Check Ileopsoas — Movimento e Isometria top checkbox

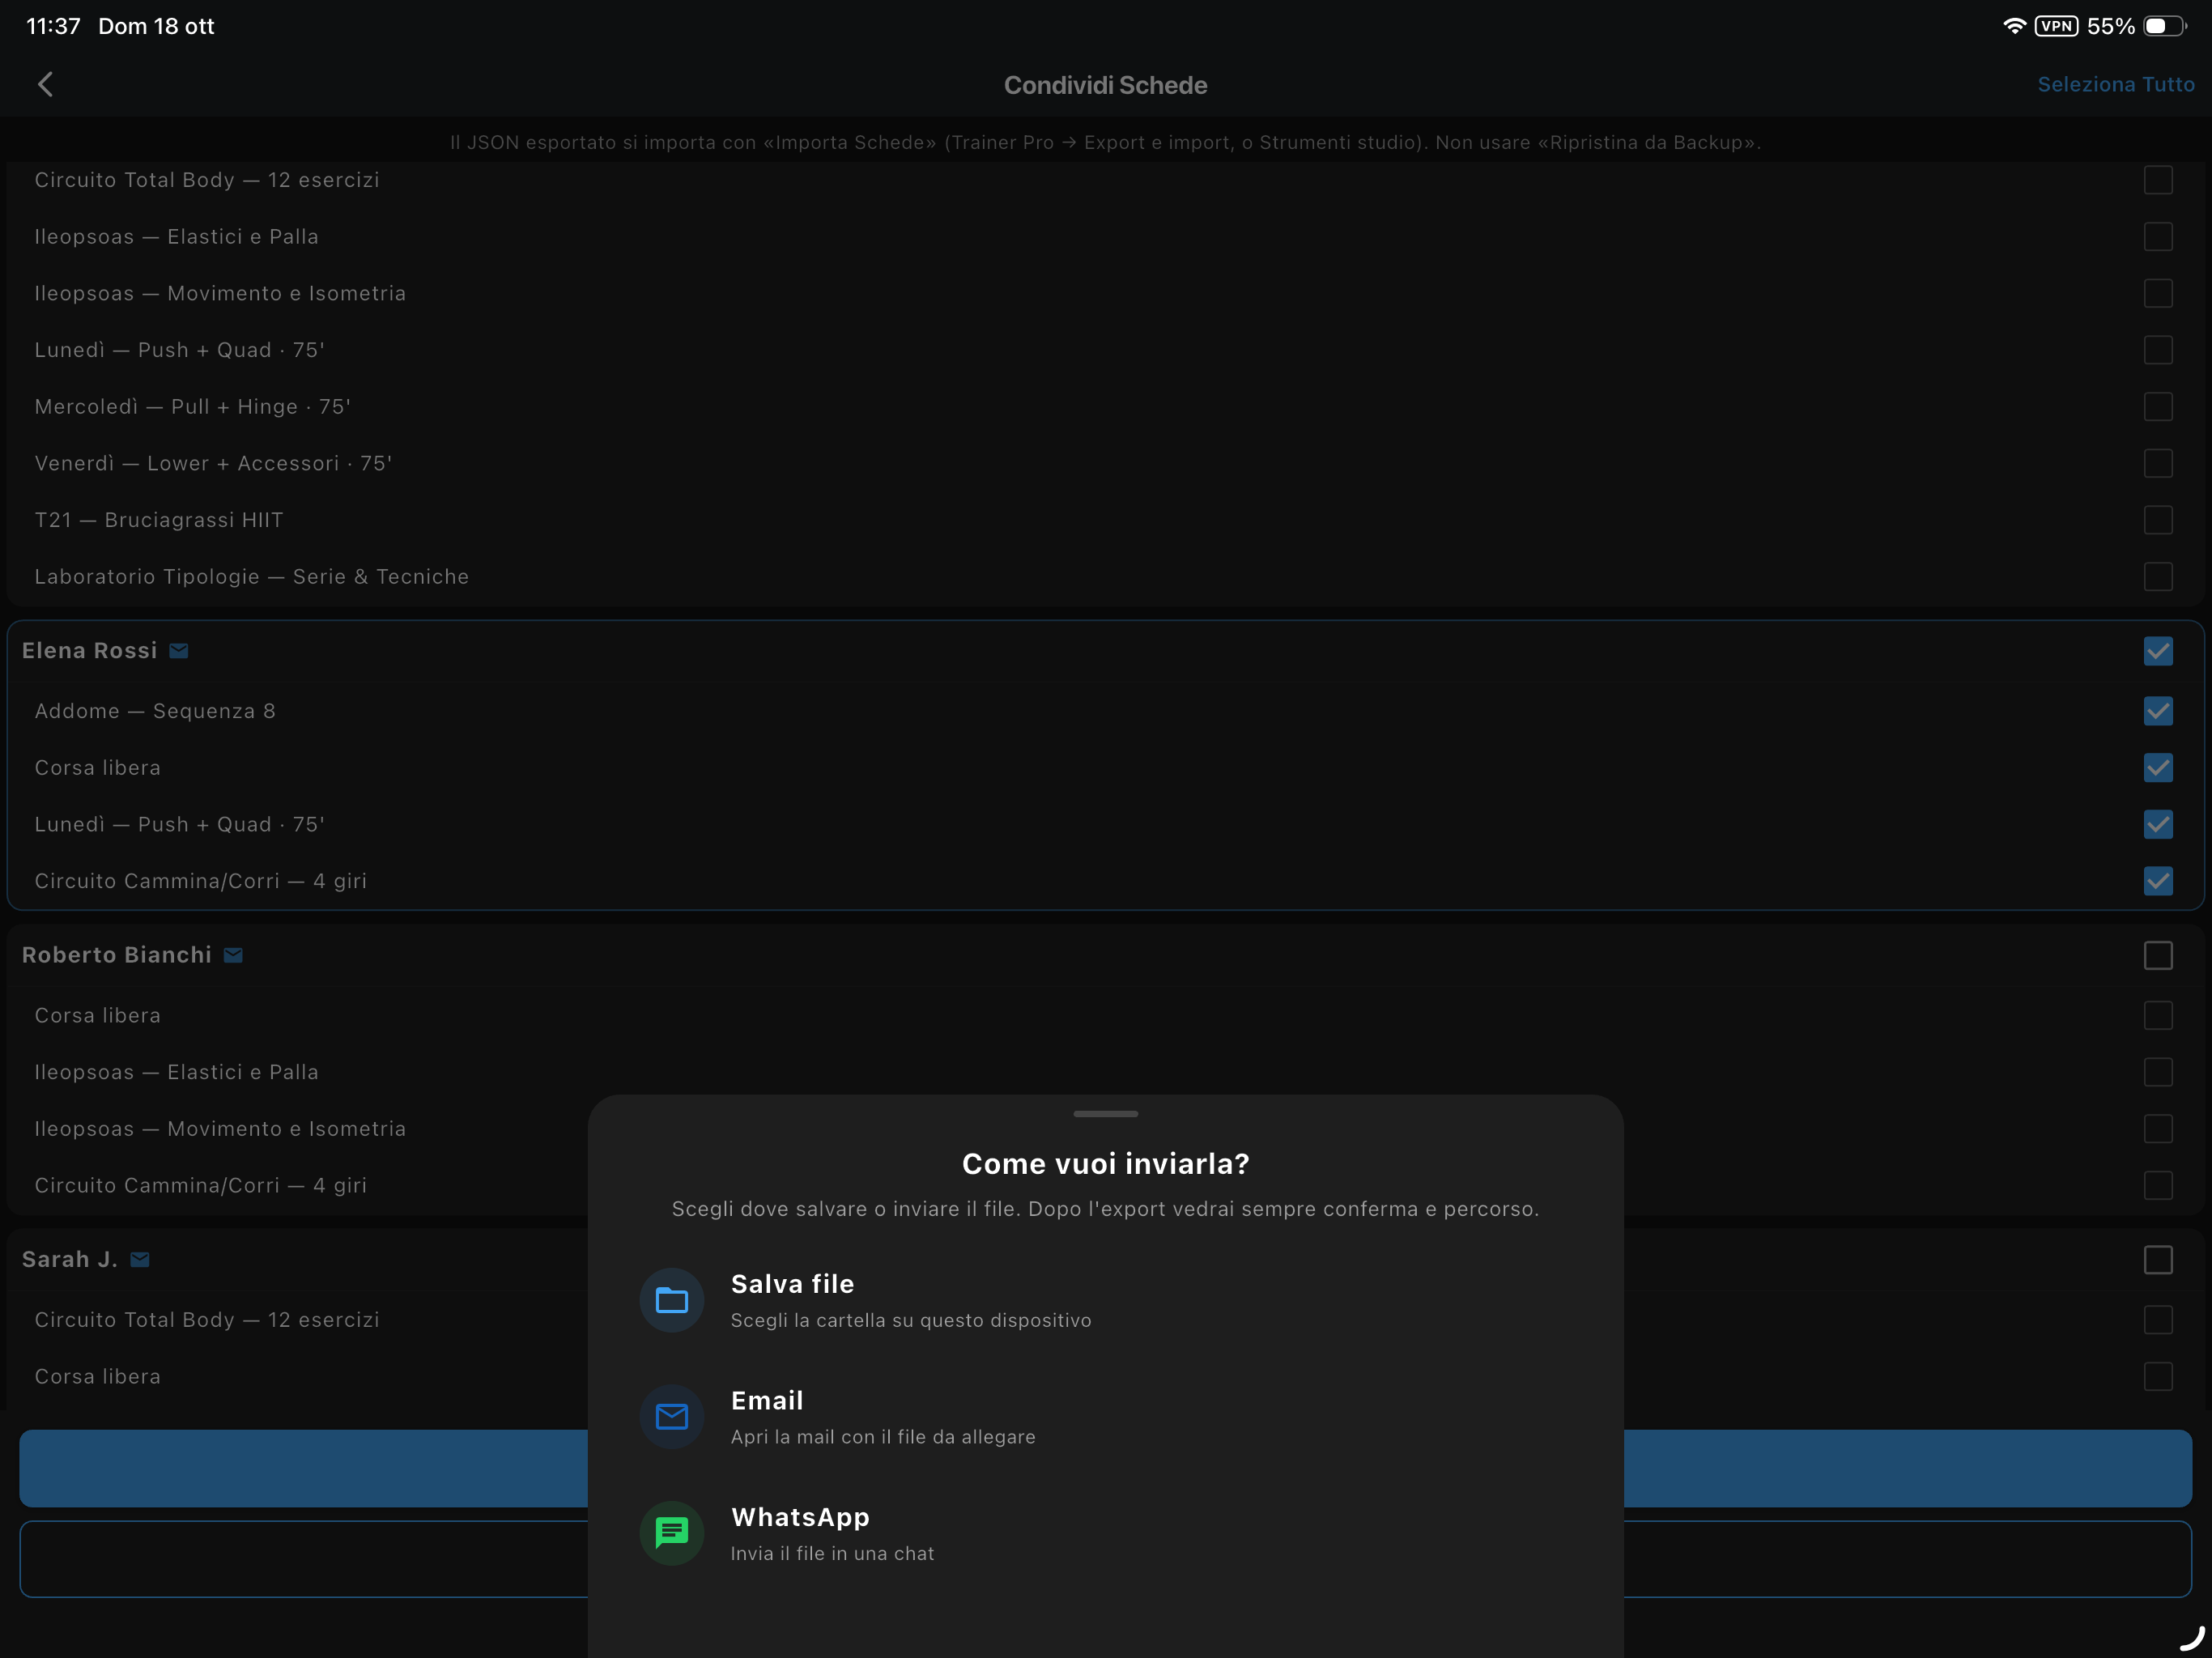point(2158,293)
